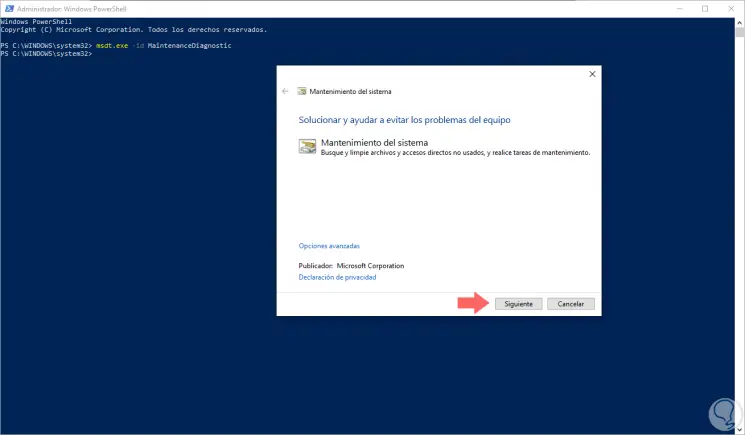
Task: Open the Declaración de privacidad link
Action: [337, 277]
